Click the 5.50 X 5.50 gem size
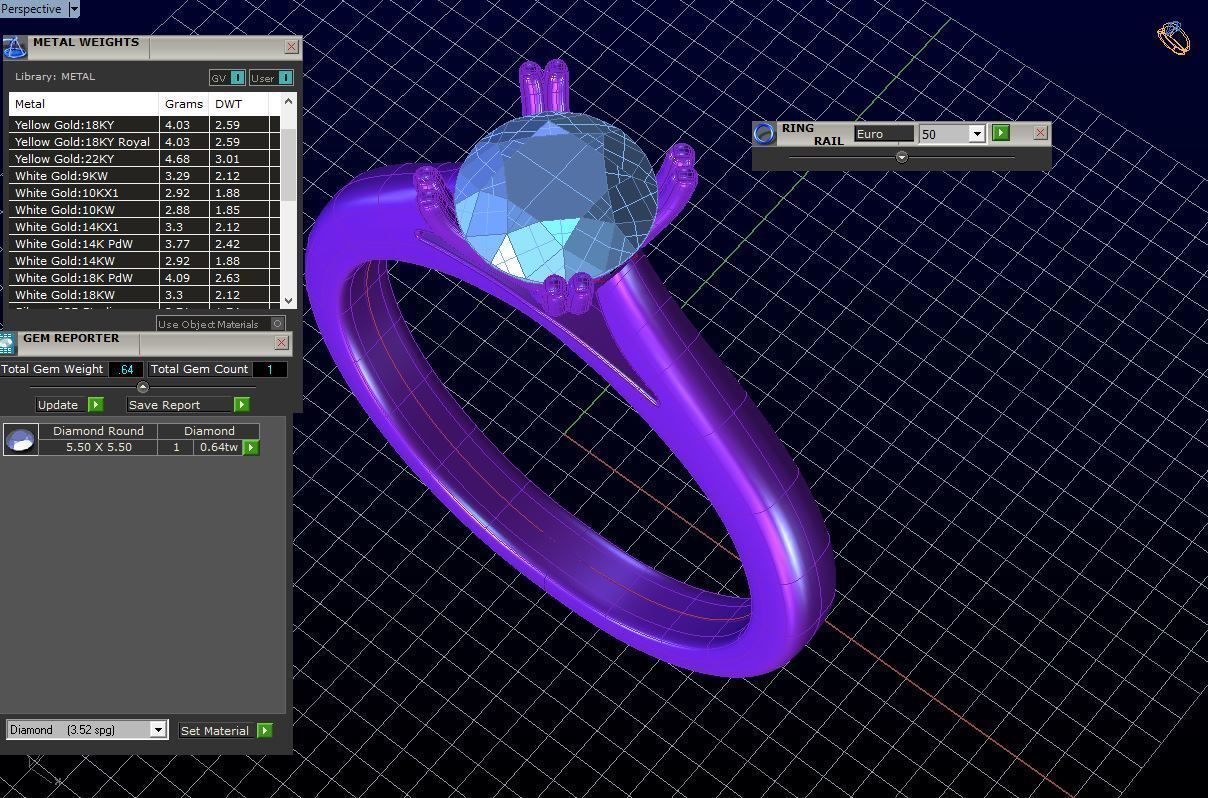 [99, 447]
